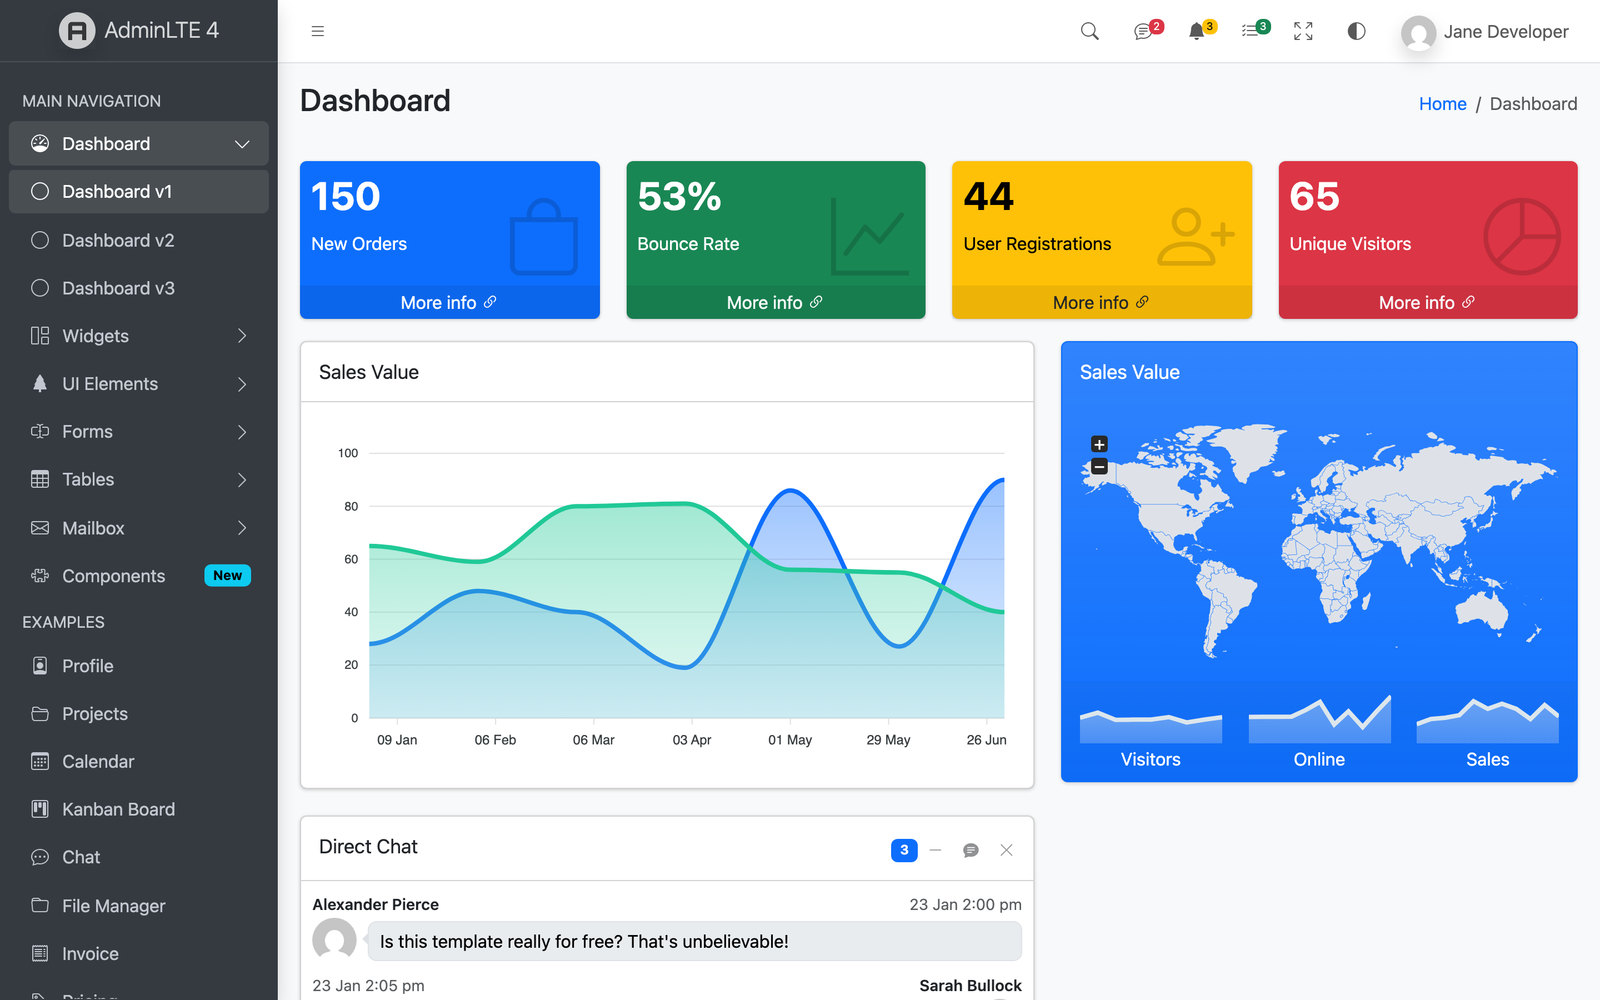Select Dashboard v1 in sidebar
The width and height of the screenshot is (1600, 1000).
pos(139,191)
